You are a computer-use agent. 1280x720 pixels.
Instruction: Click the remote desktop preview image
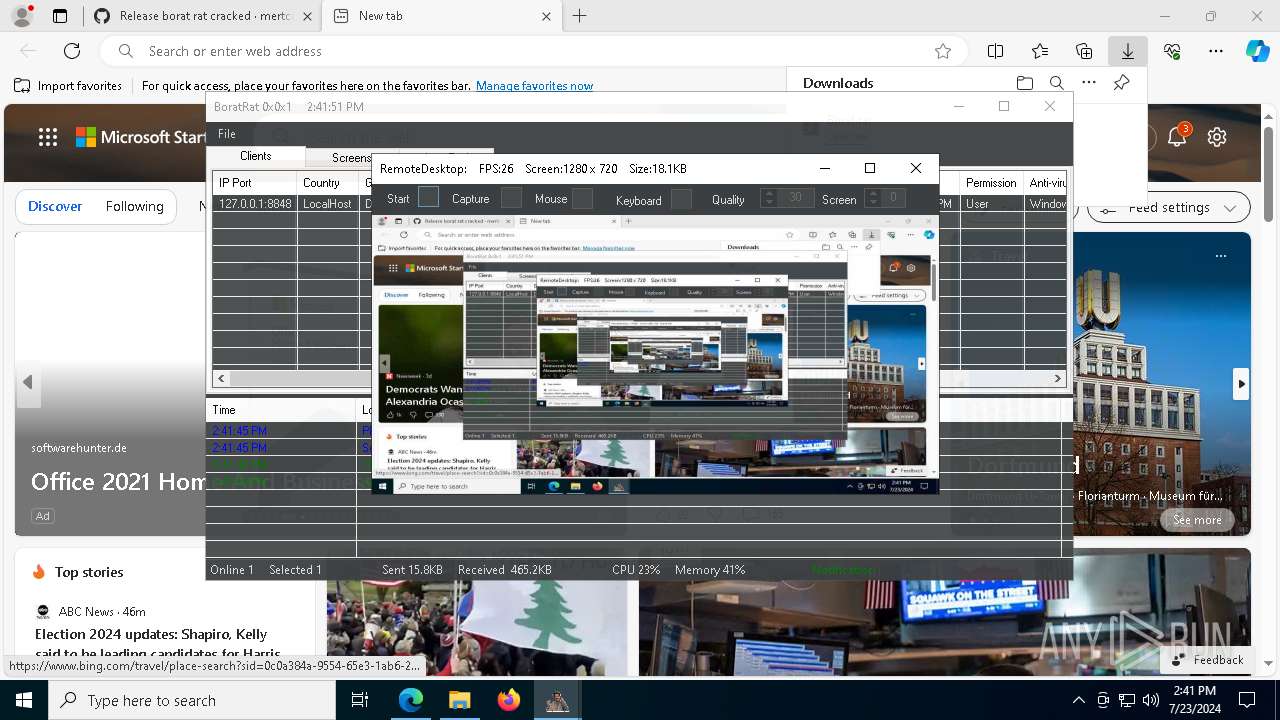[655, 354]
